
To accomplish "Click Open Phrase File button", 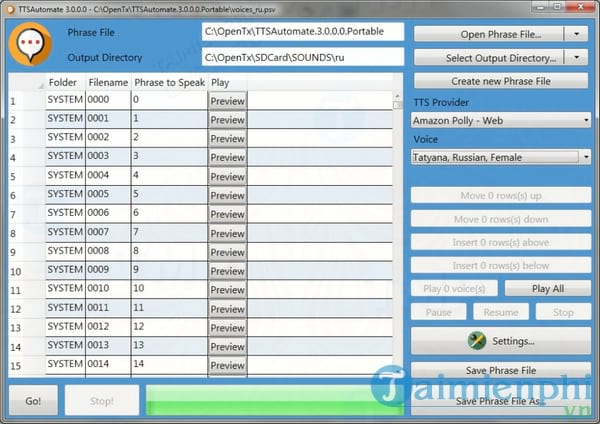I will pyautogui.click(x=488, y=33).
